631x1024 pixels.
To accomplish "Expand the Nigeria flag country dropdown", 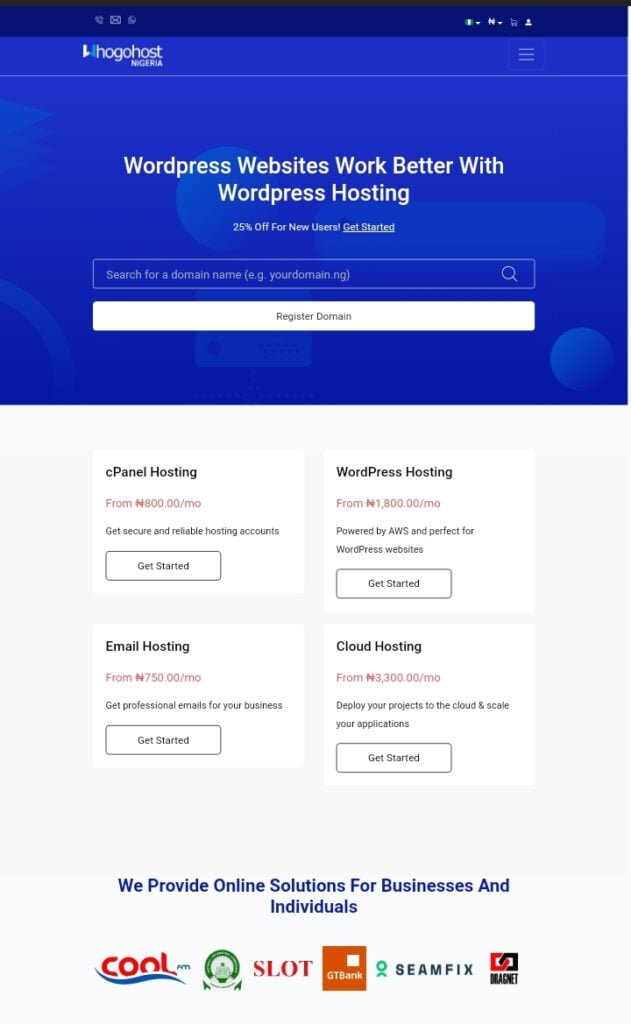I will pyautogui.click(x=472, y=22).
